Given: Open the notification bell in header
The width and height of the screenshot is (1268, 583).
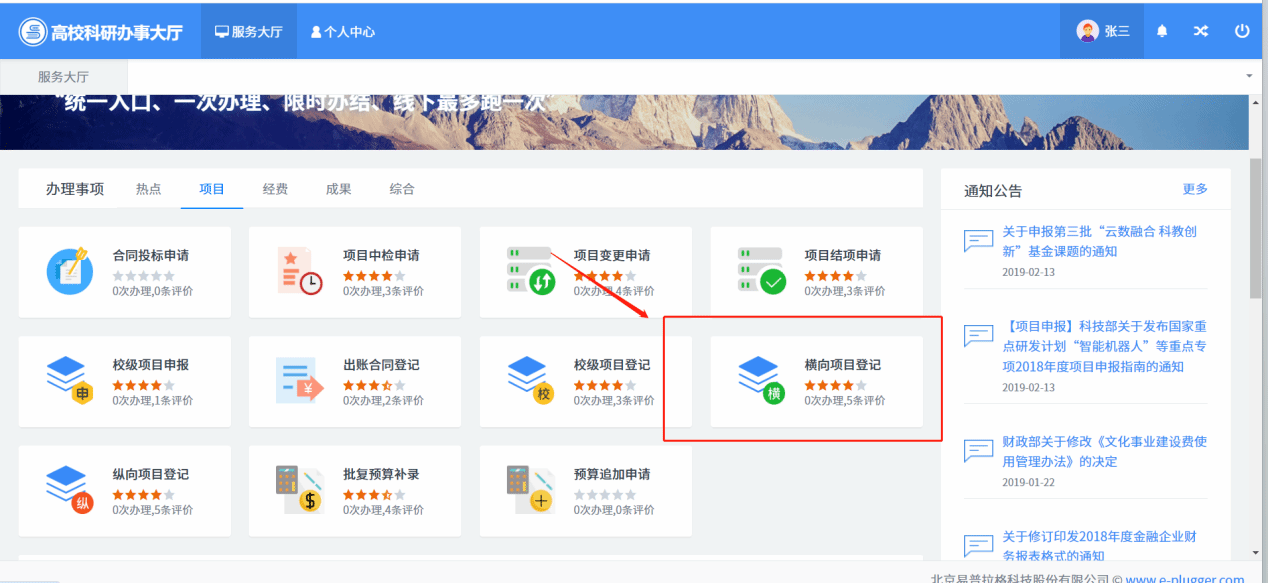Looking at the screenshot, I should pos(1162,31).
